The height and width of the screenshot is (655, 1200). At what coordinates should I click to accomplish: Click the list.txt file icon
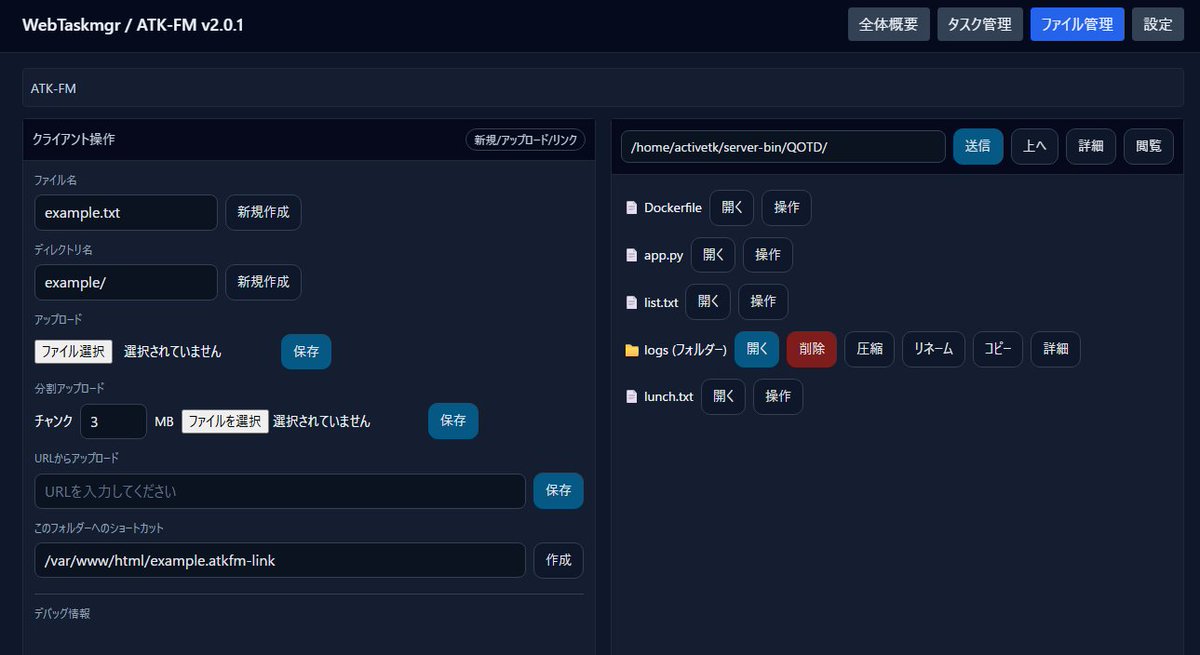click(x=631, y=302)
